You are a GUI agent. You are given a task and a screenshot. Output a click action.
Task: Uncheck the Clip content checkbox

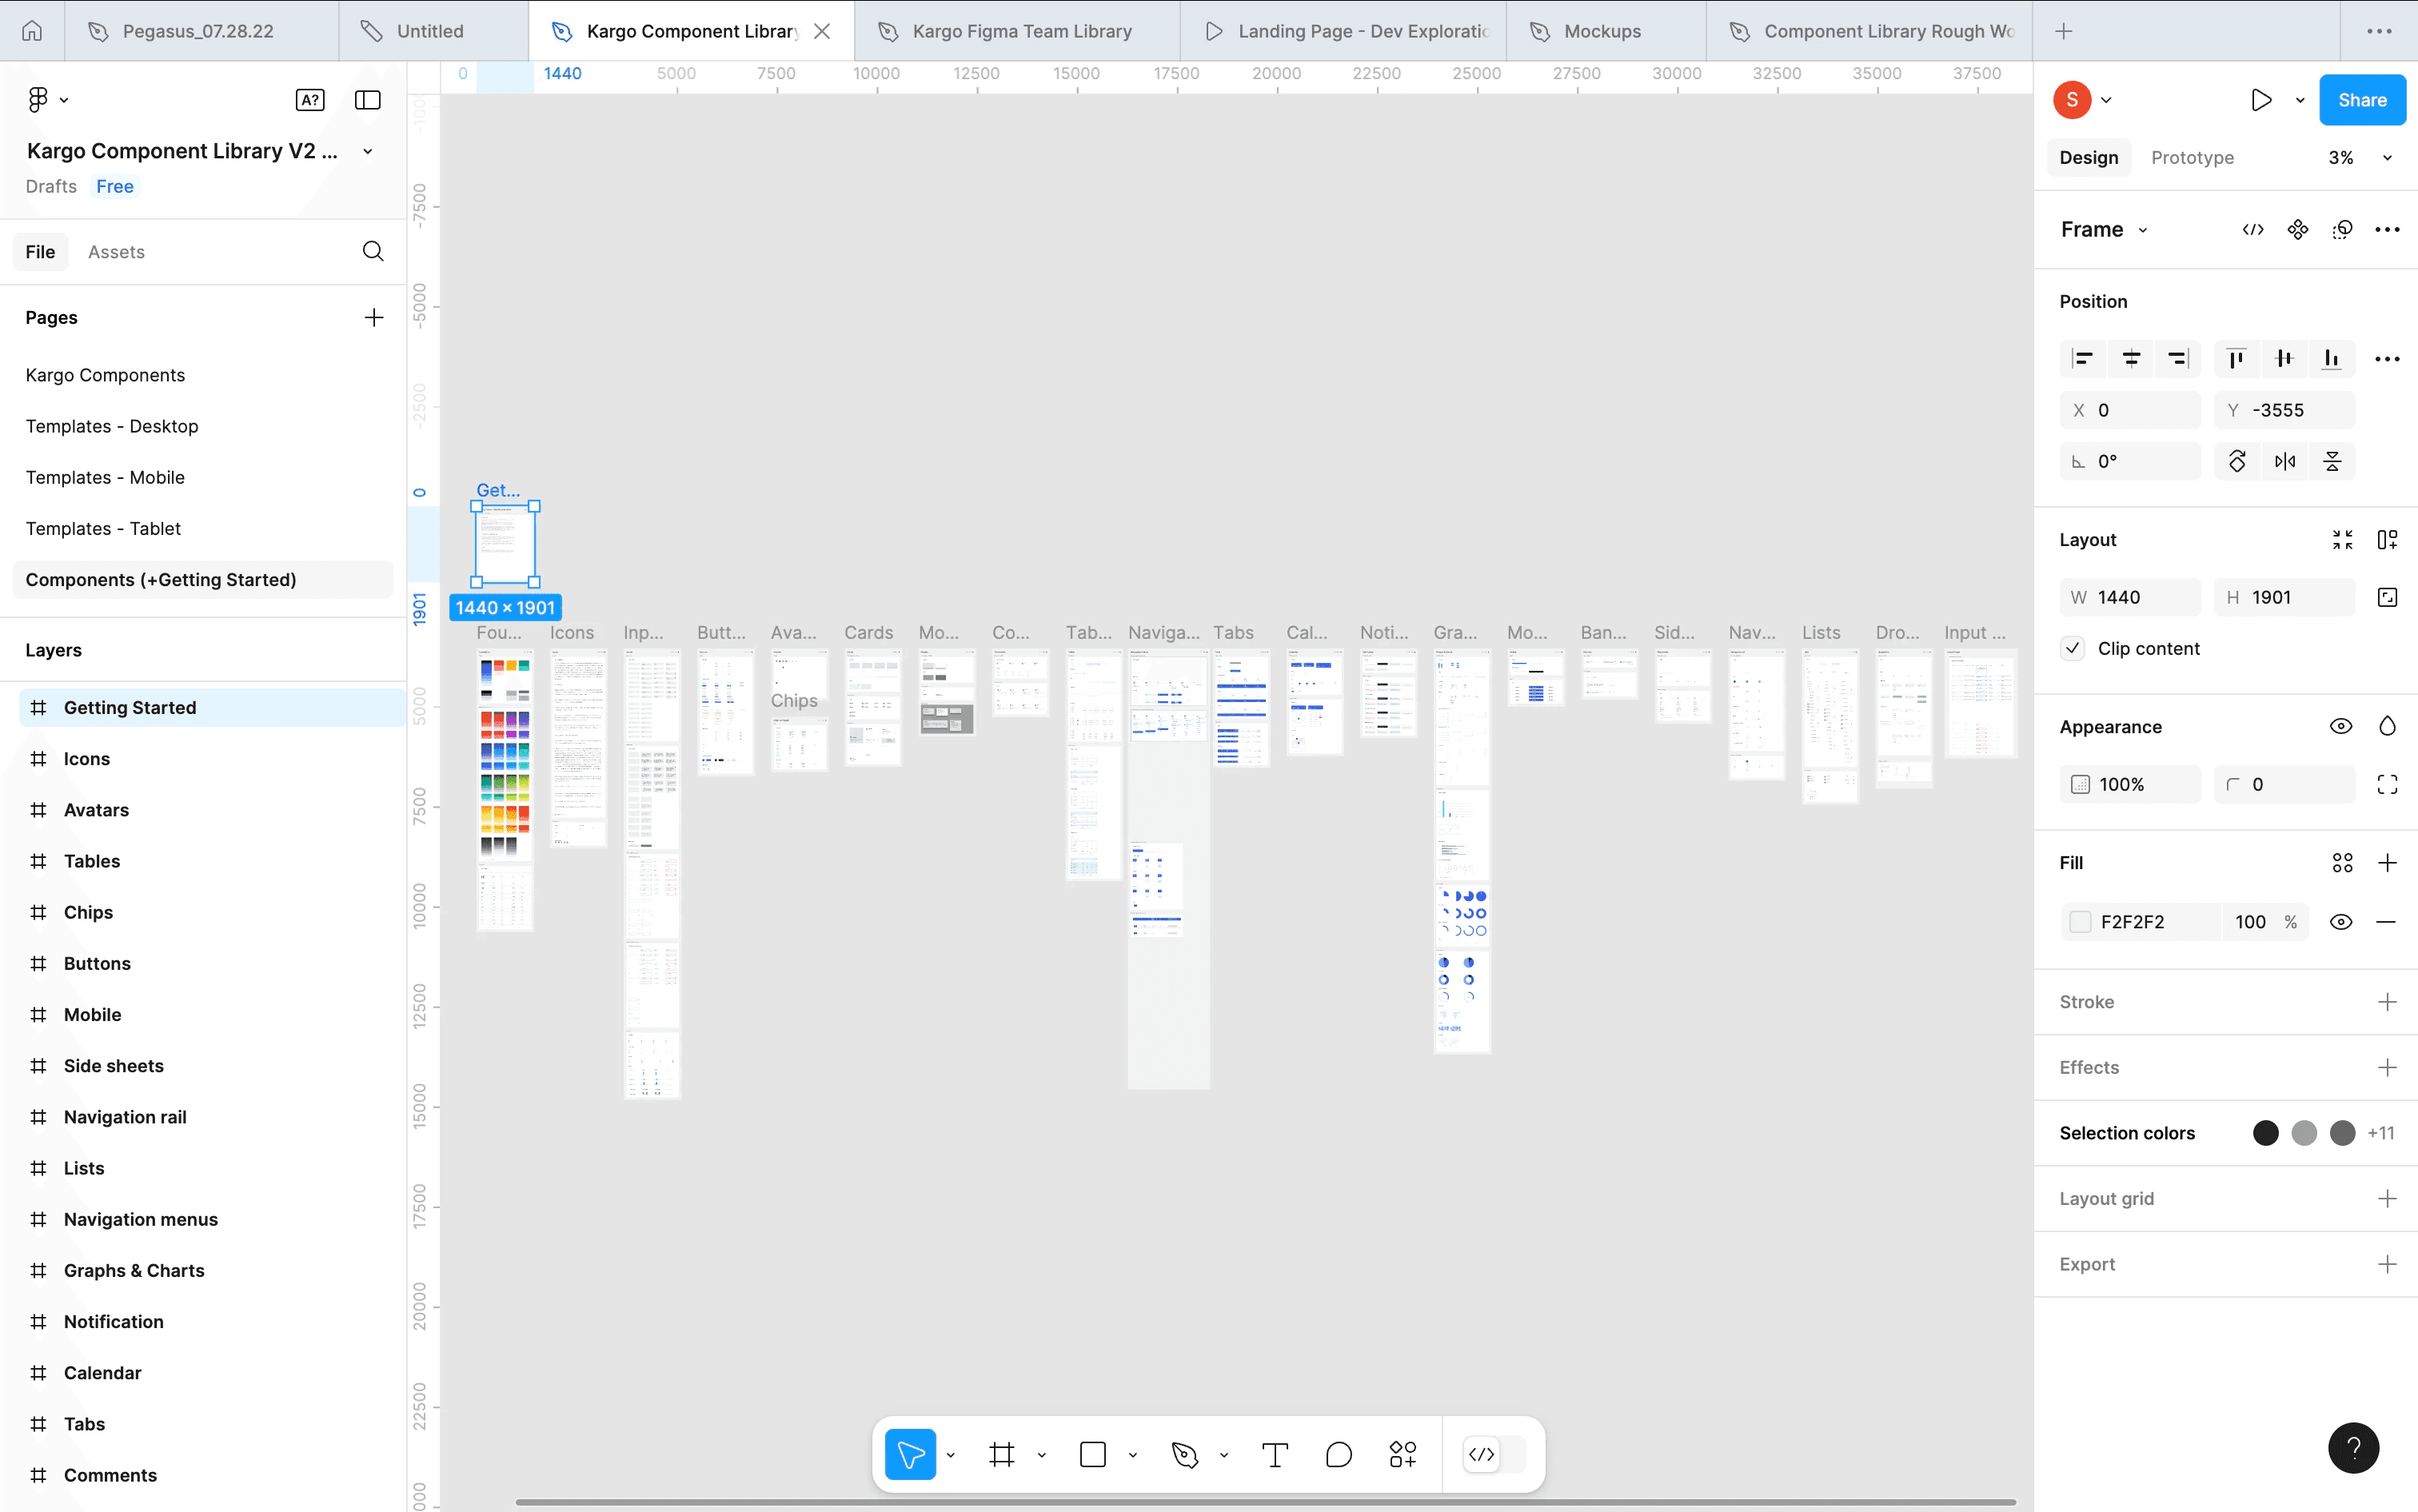click(2073, 648)
